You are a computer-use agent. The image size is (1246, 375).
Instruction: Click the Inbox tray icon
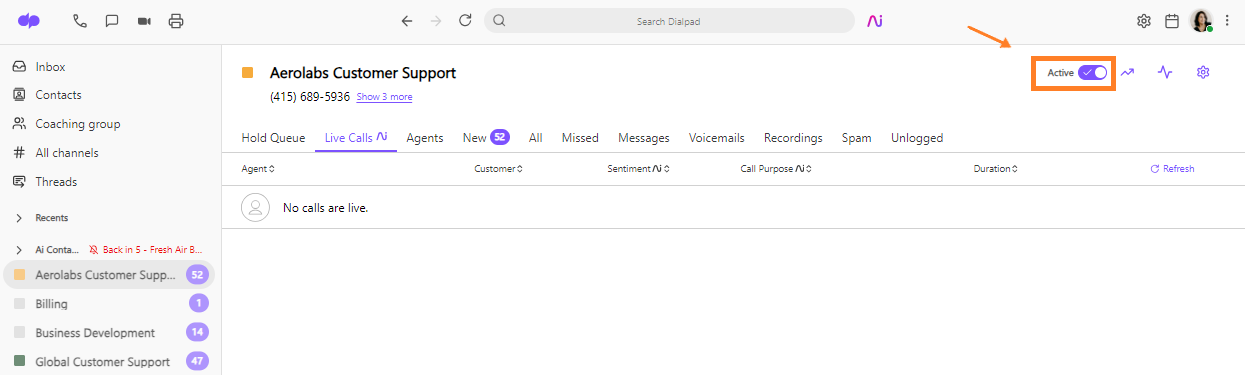pos(19,67)
